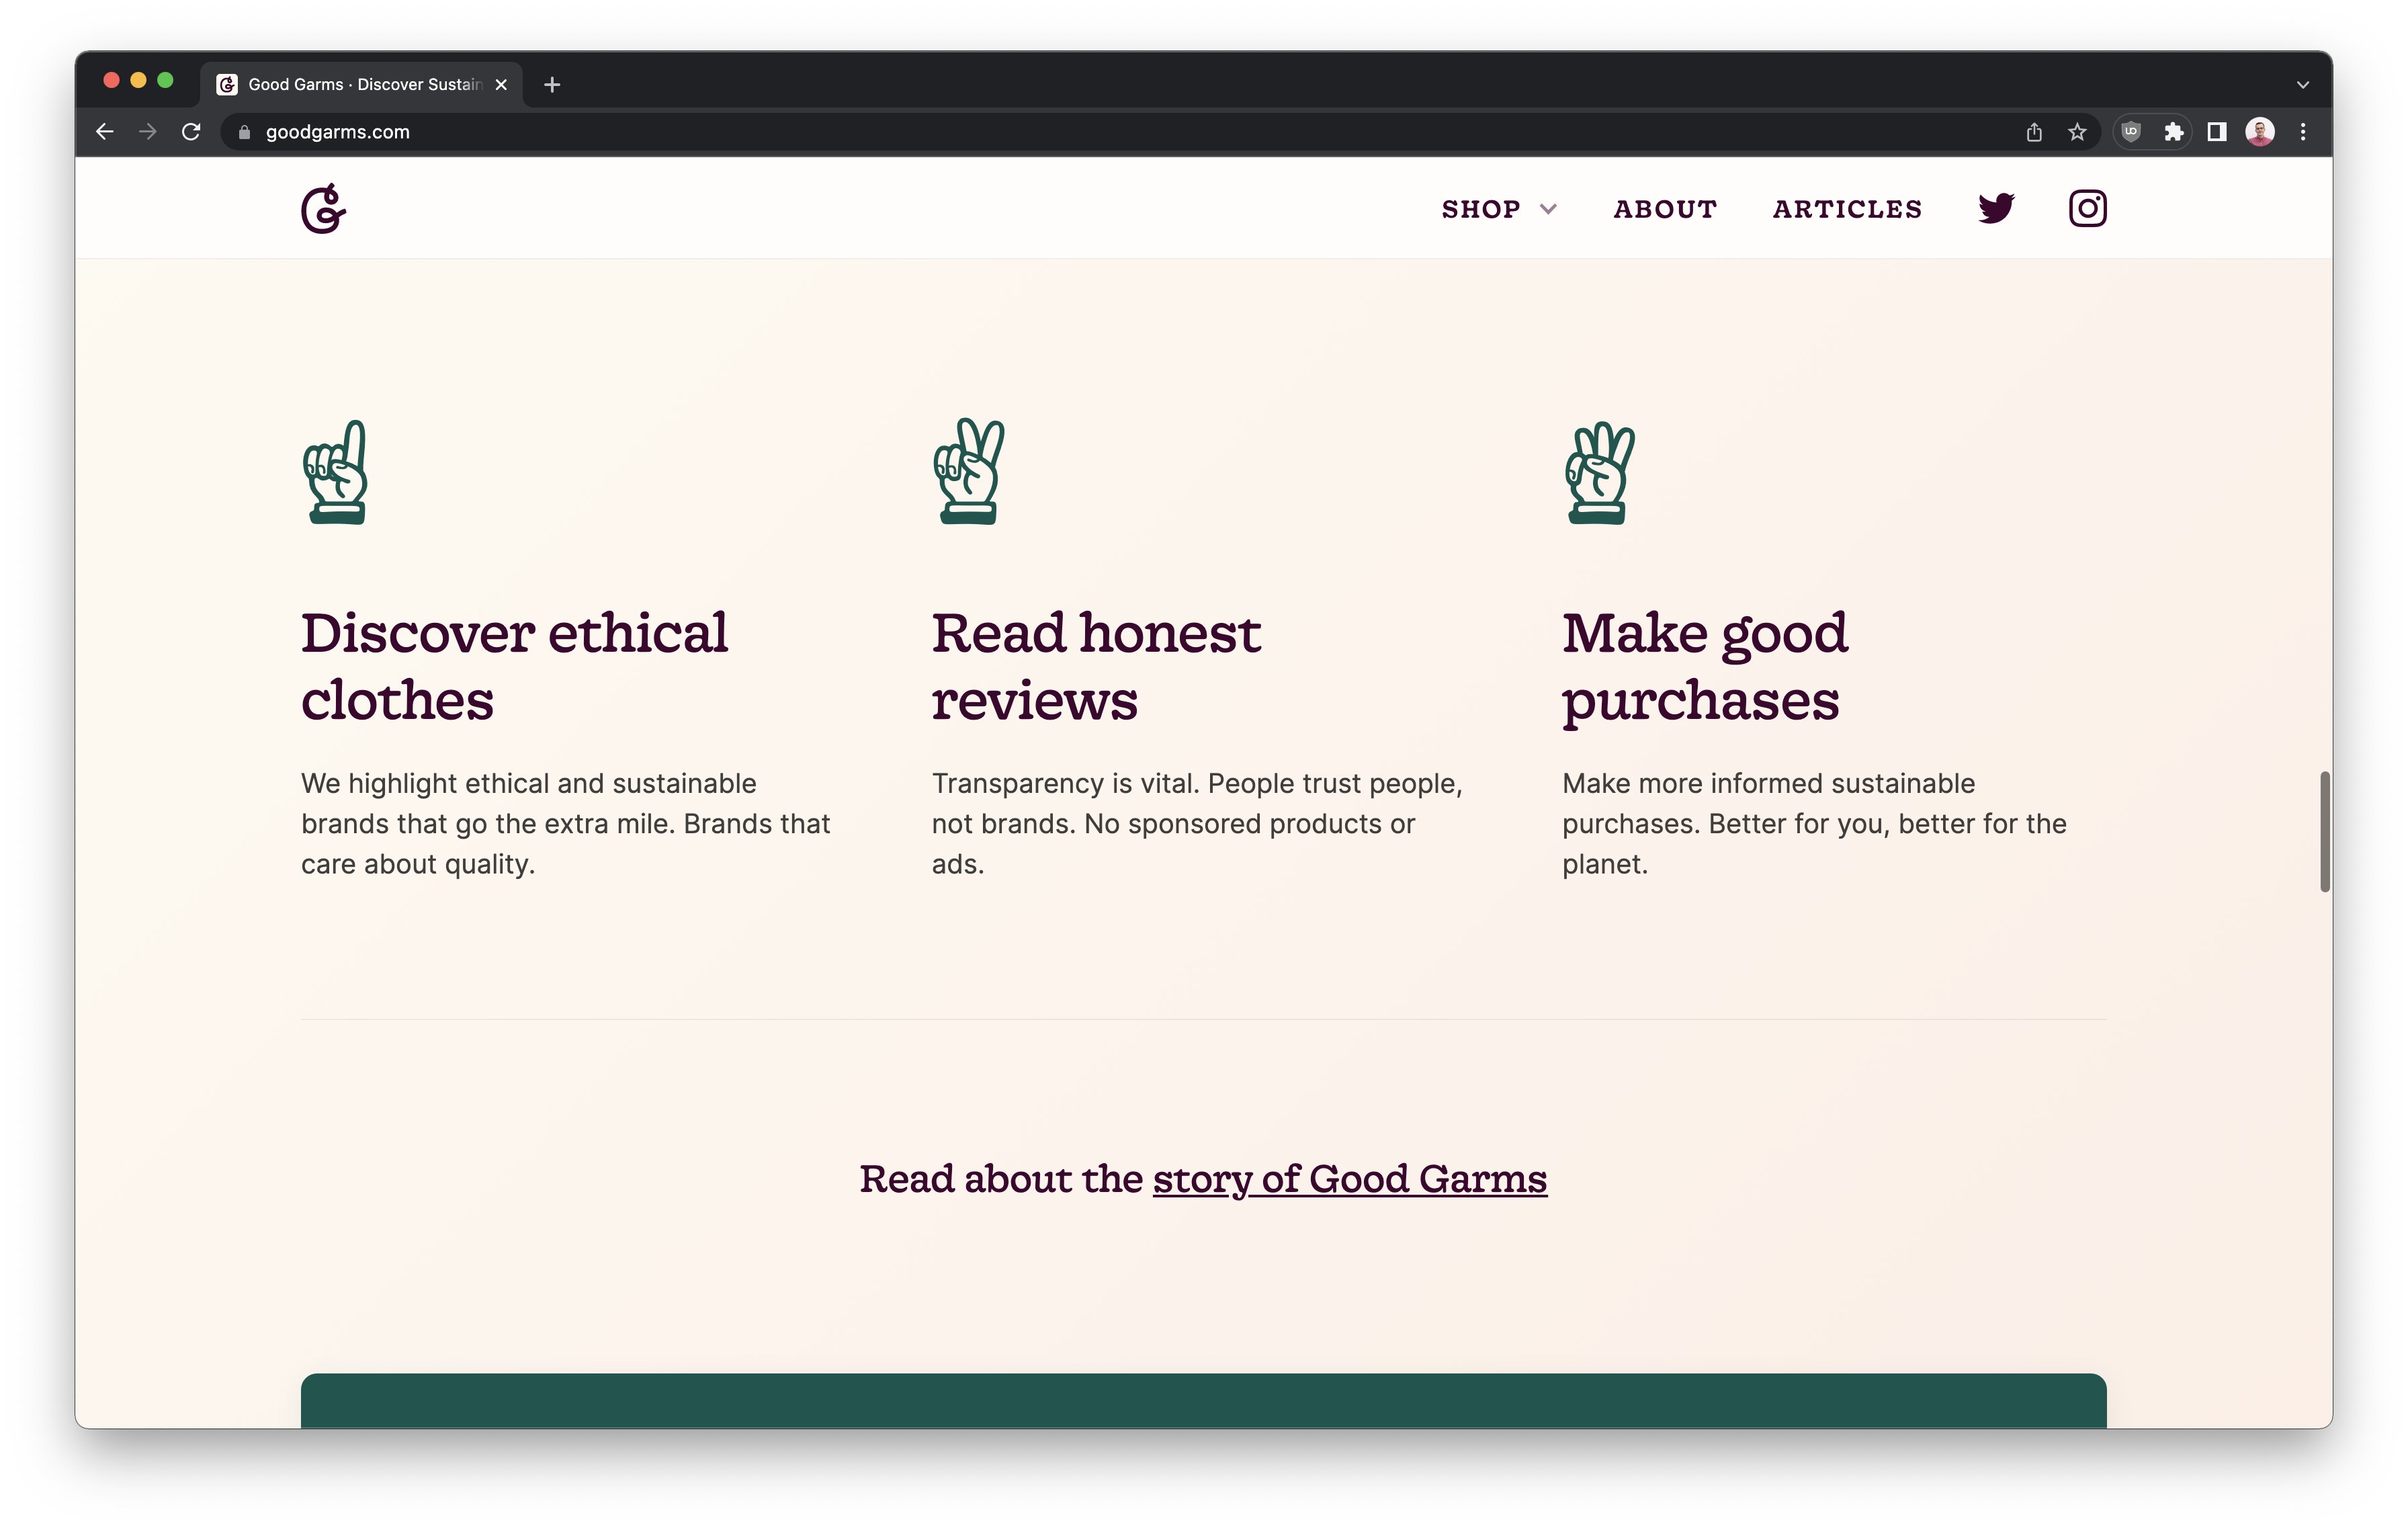
Task: Open the Chrome three-dot menu
Action: pyautogui.click(x=2302, y=132)
